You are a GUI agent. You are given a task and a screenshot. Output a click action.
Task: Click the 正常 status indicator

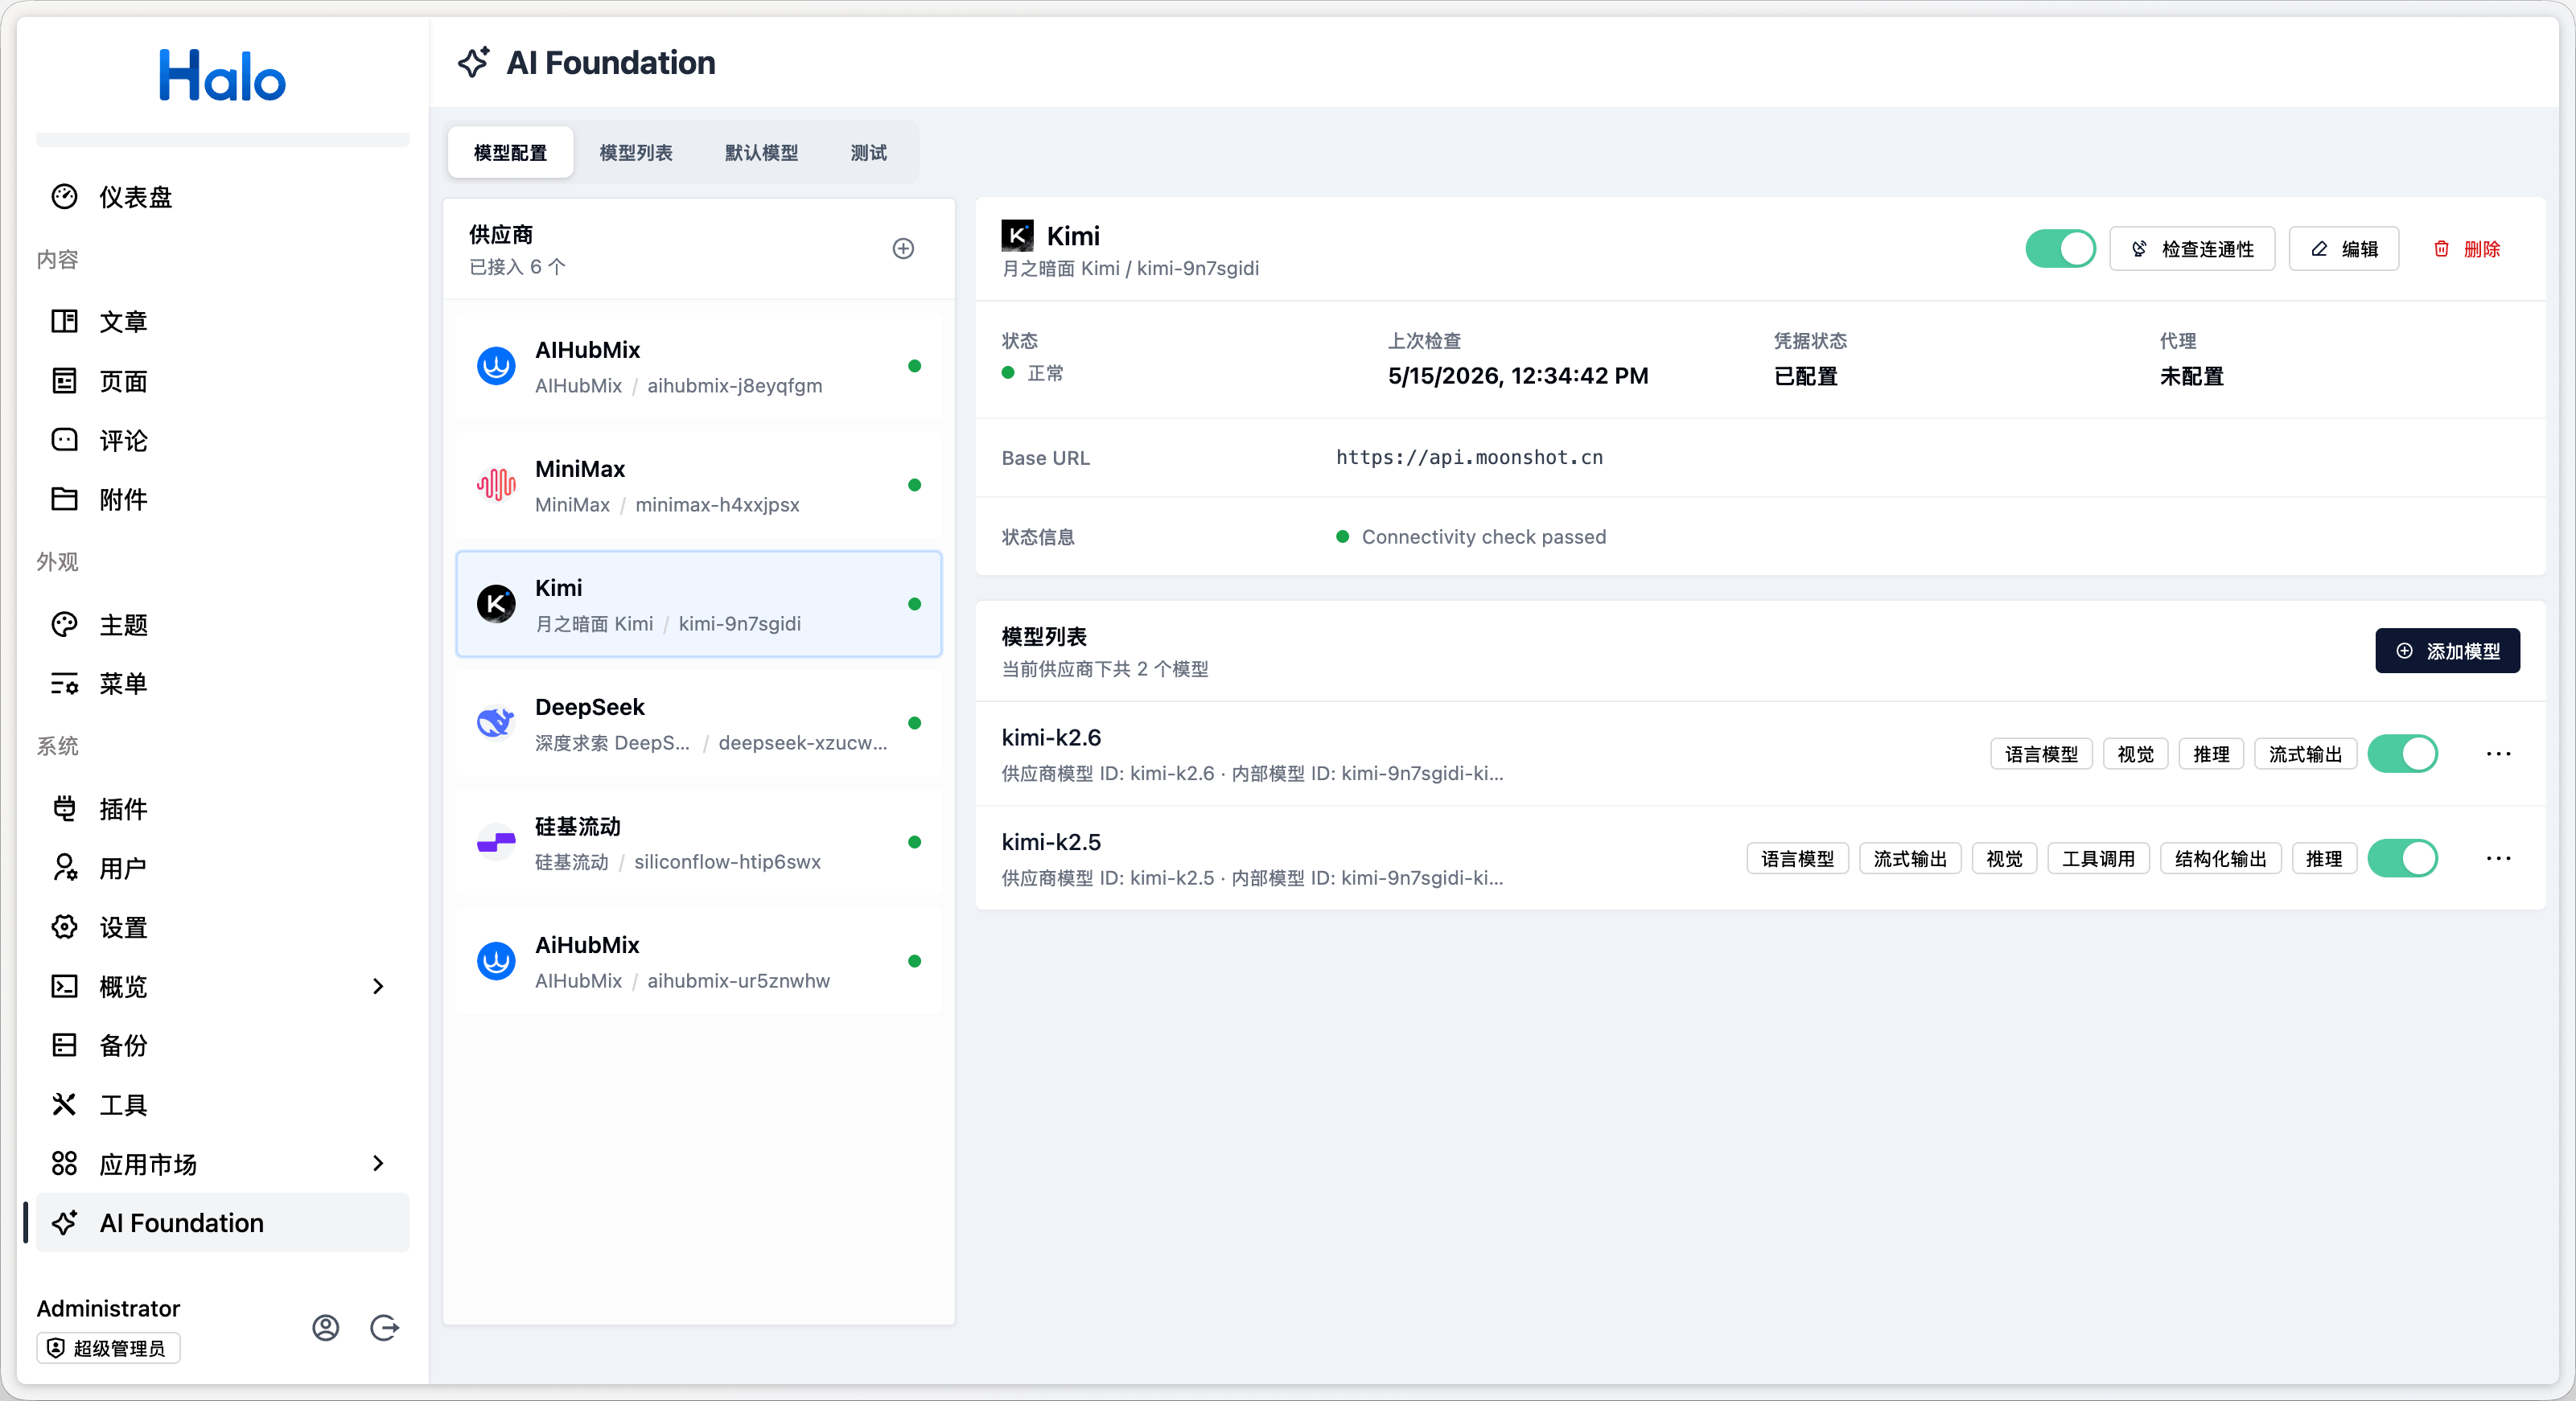click(x=1033, y=373)
